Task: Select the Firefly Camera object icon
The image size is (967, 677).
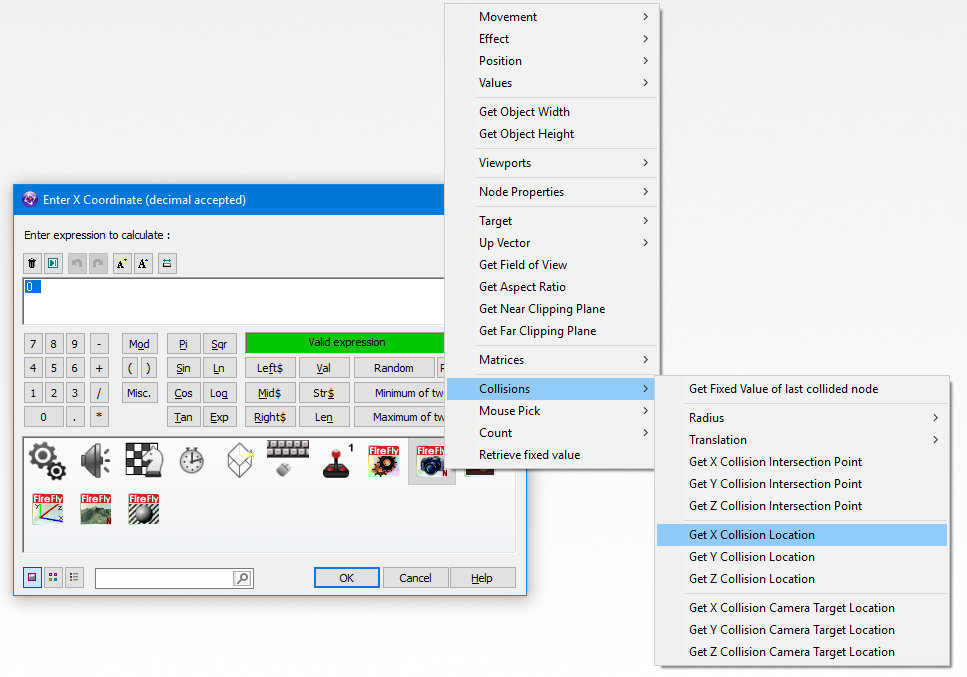Action: pyautogui.click(x=431, y=460)
